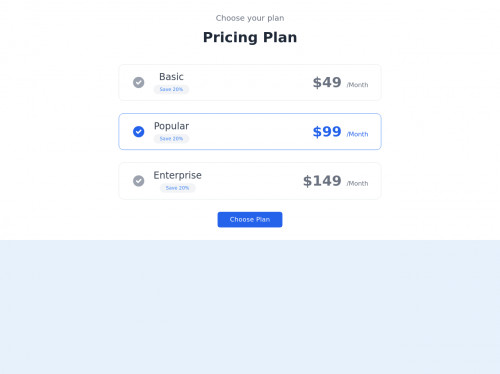This screenshot has height=374, width=500.
Task: Click the Choose Plan button
Action: pyautogui.click(x=250, y=220)
